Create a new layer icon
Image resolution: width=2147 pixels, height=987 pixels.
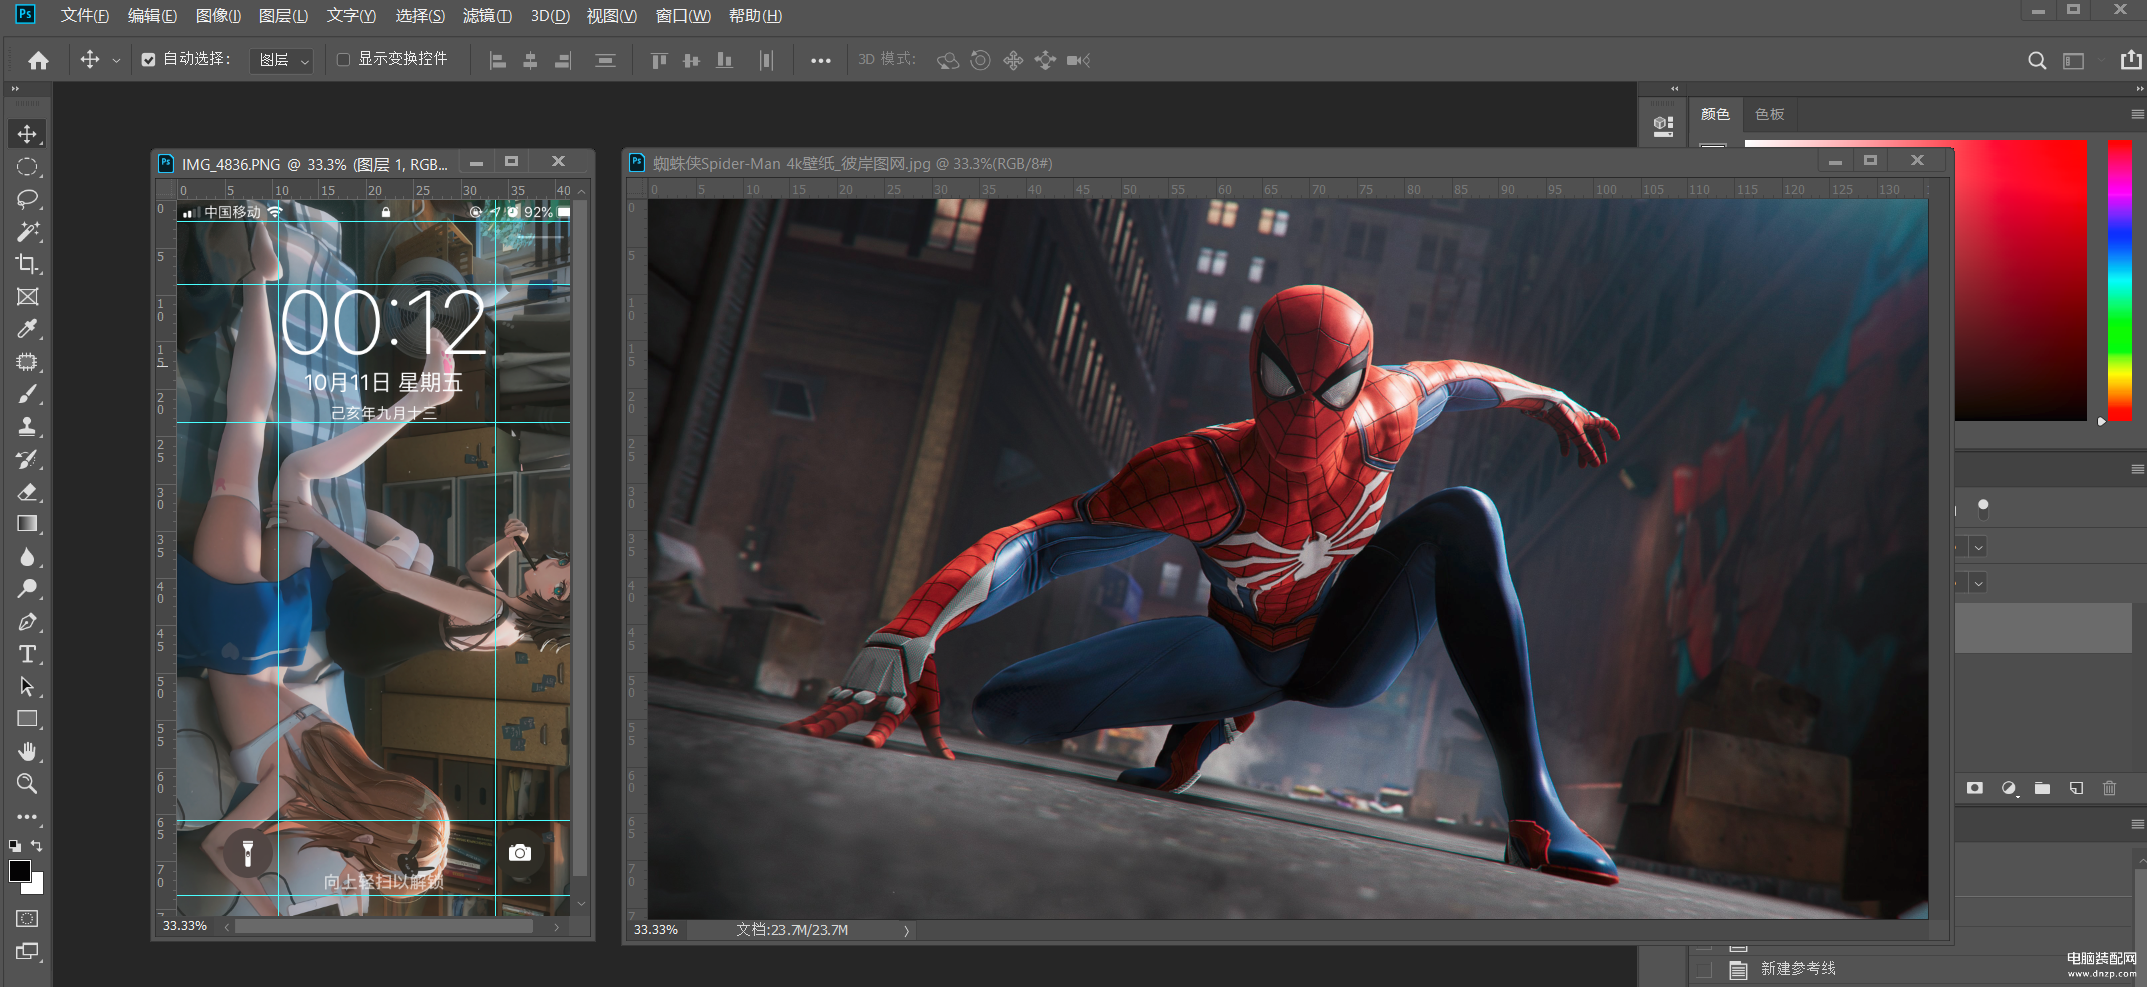[x=2076, y=788]
